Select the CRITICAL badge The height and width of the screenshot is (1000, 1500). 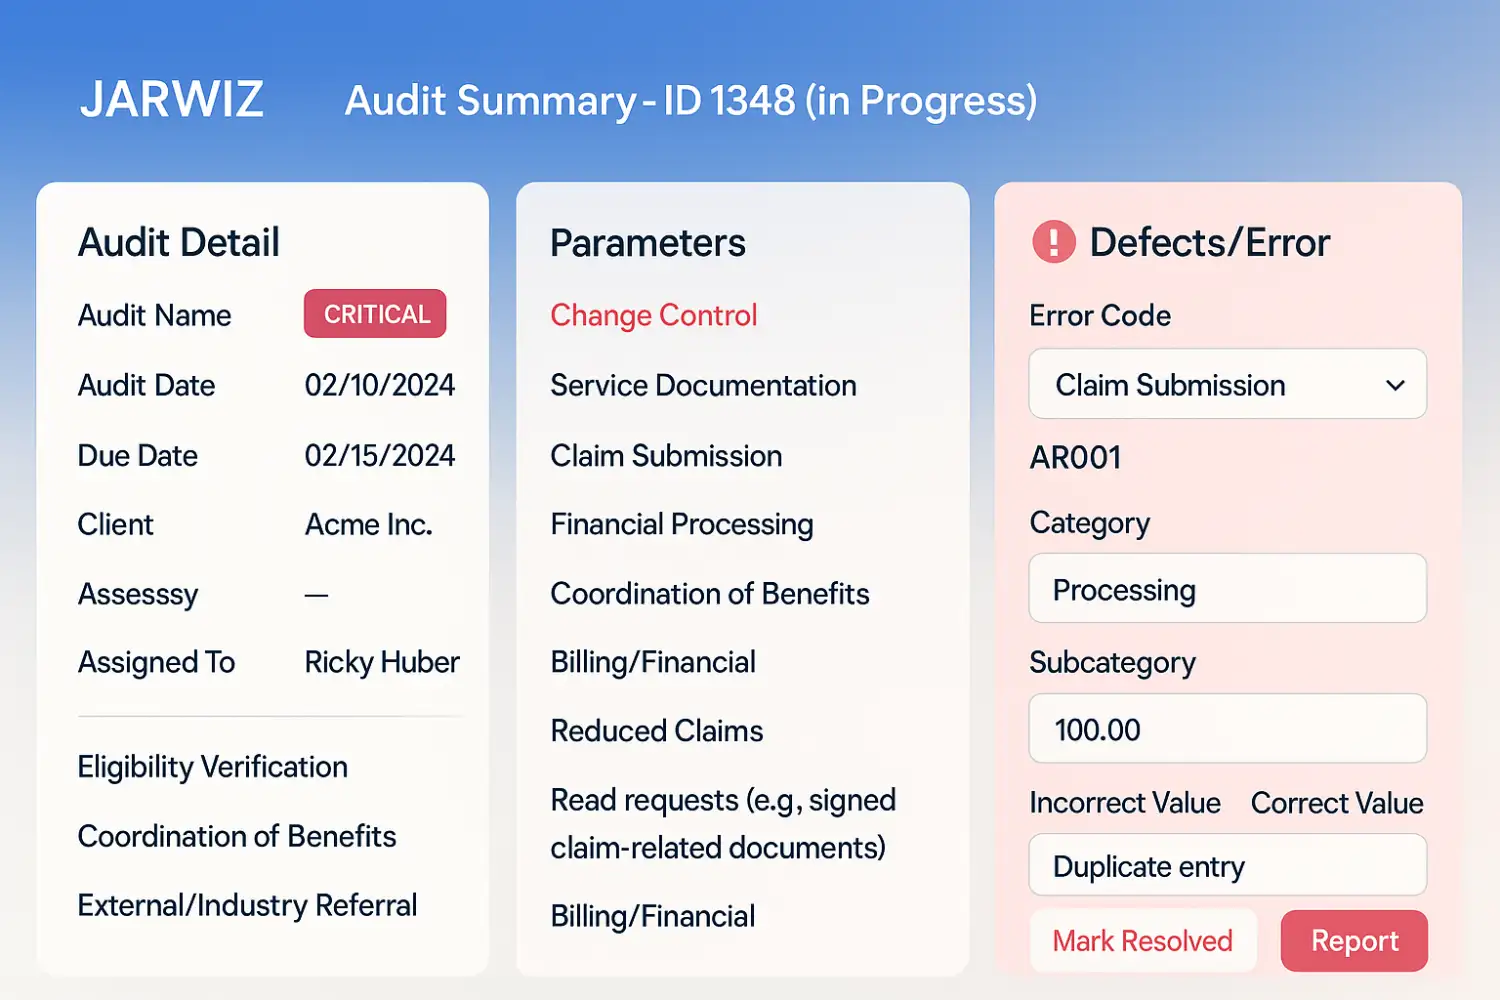[375, 314]
